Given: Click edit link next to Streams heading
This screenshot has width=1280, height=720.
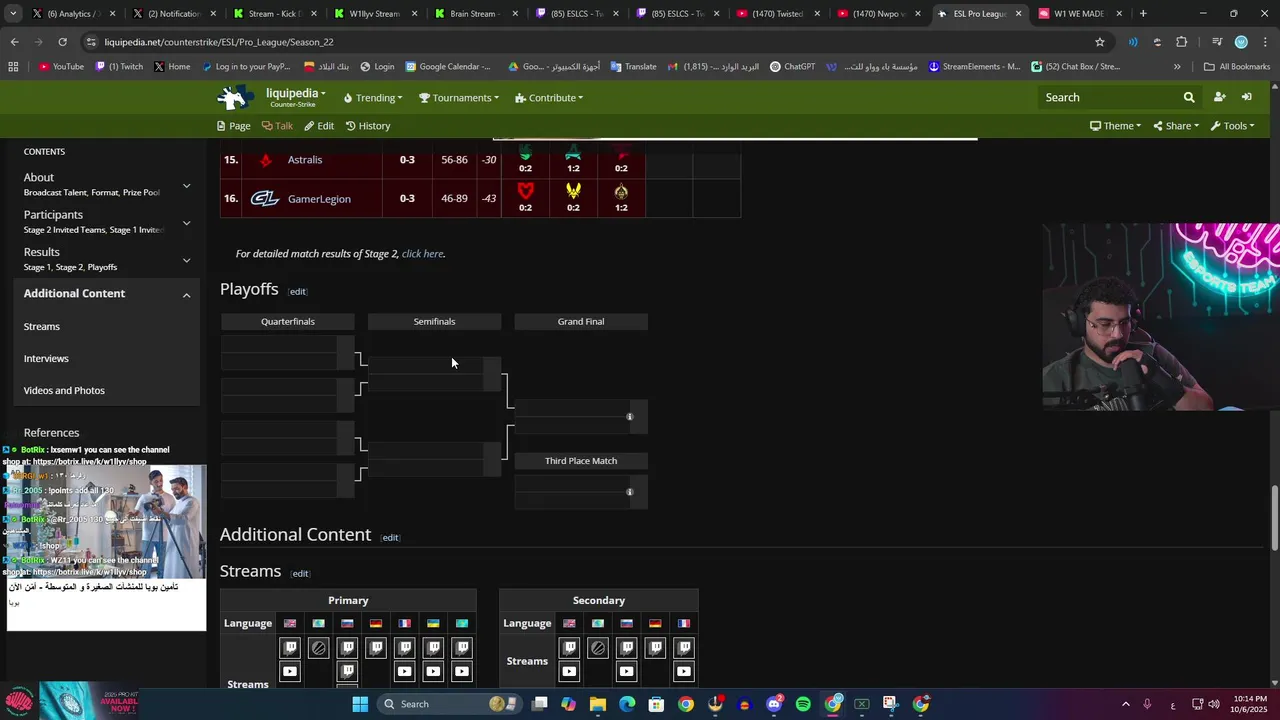Looking at the screenshot, I should coord(300,574).
